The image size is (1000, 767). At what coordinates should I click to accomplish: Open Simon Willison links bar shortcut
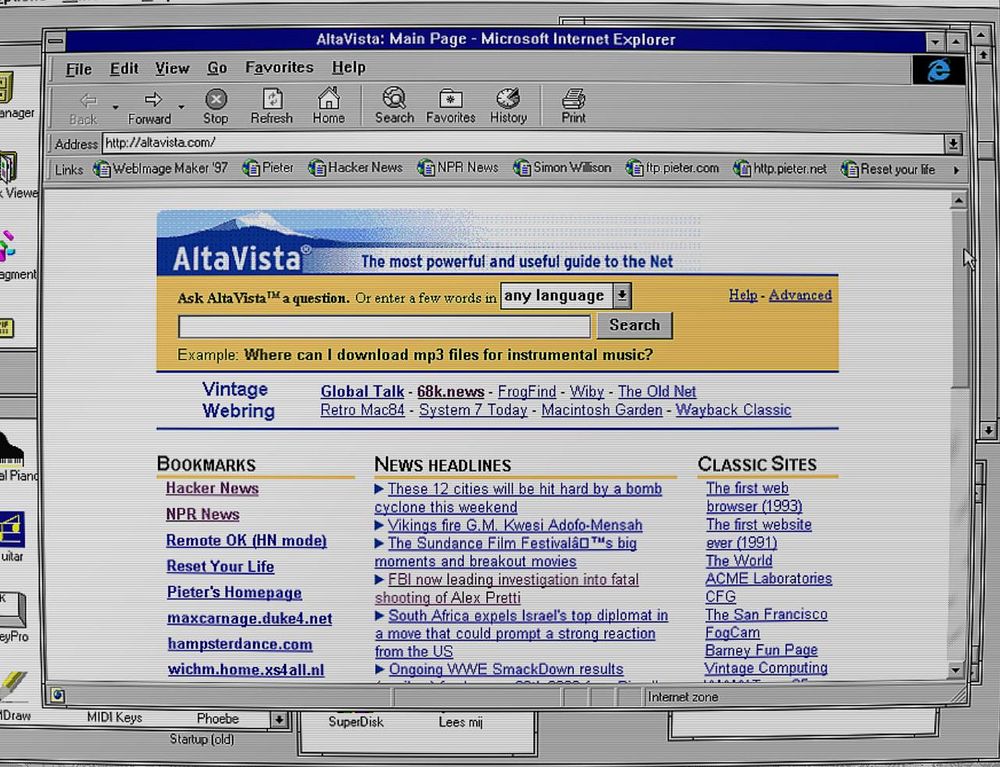pos(562,168)
